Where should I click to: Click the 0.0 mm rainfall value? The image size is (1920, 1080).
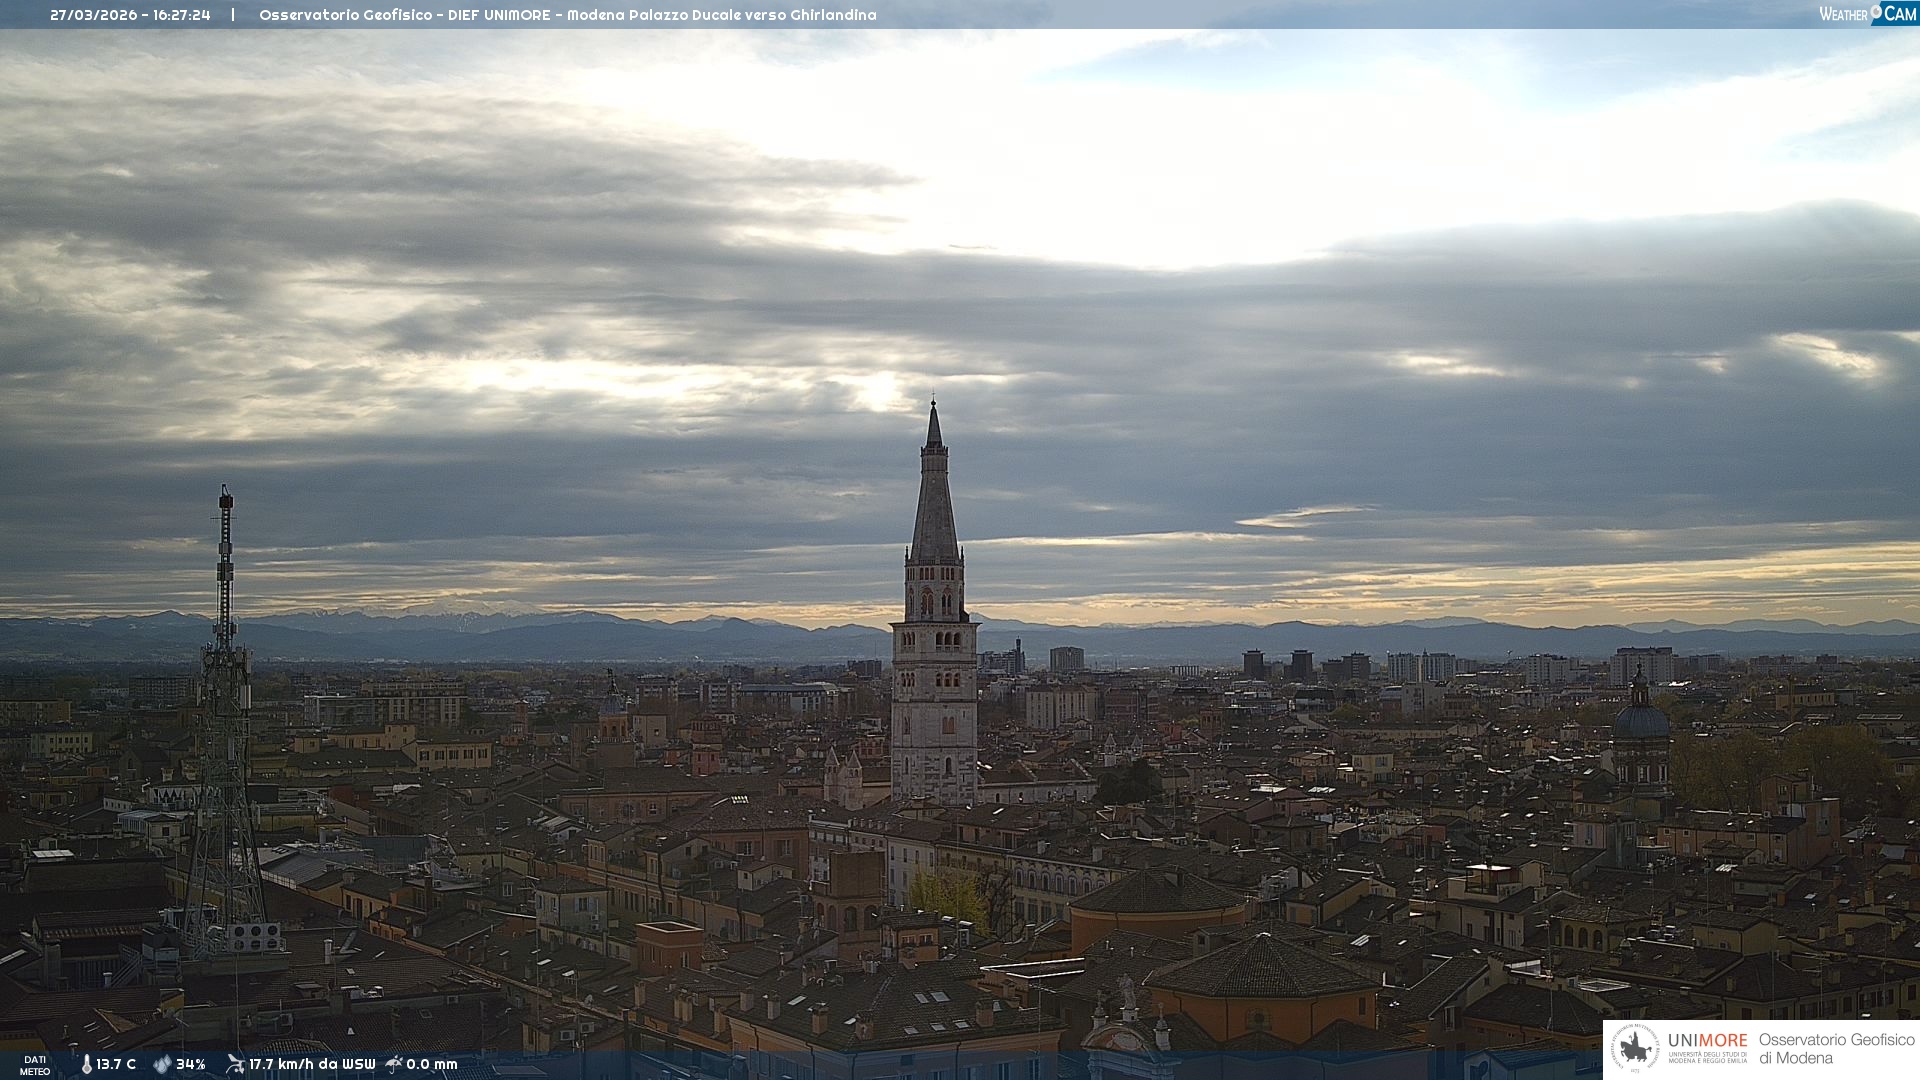click(432, 1064)
